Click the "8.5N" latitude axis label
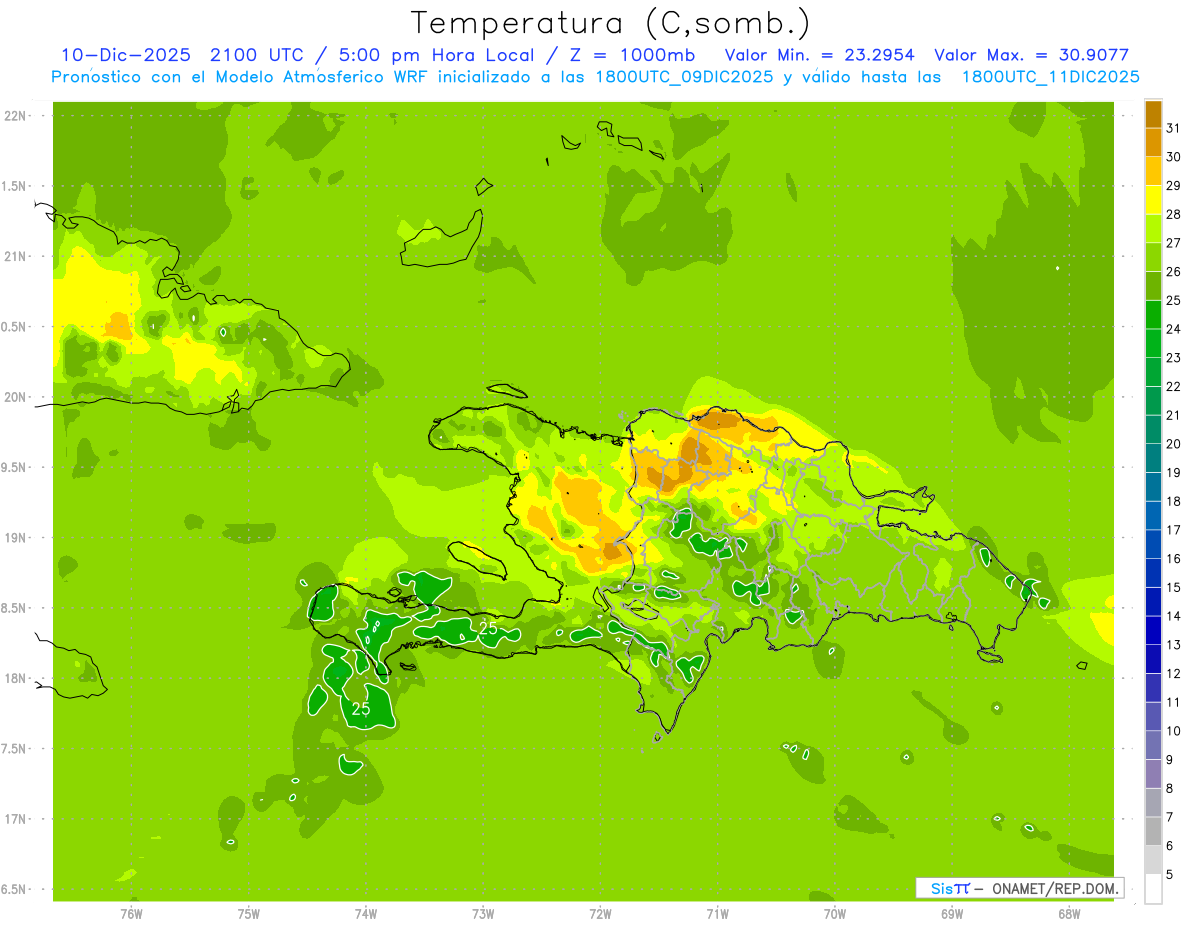Screen dimensions: 1200x927 point(15,608)
